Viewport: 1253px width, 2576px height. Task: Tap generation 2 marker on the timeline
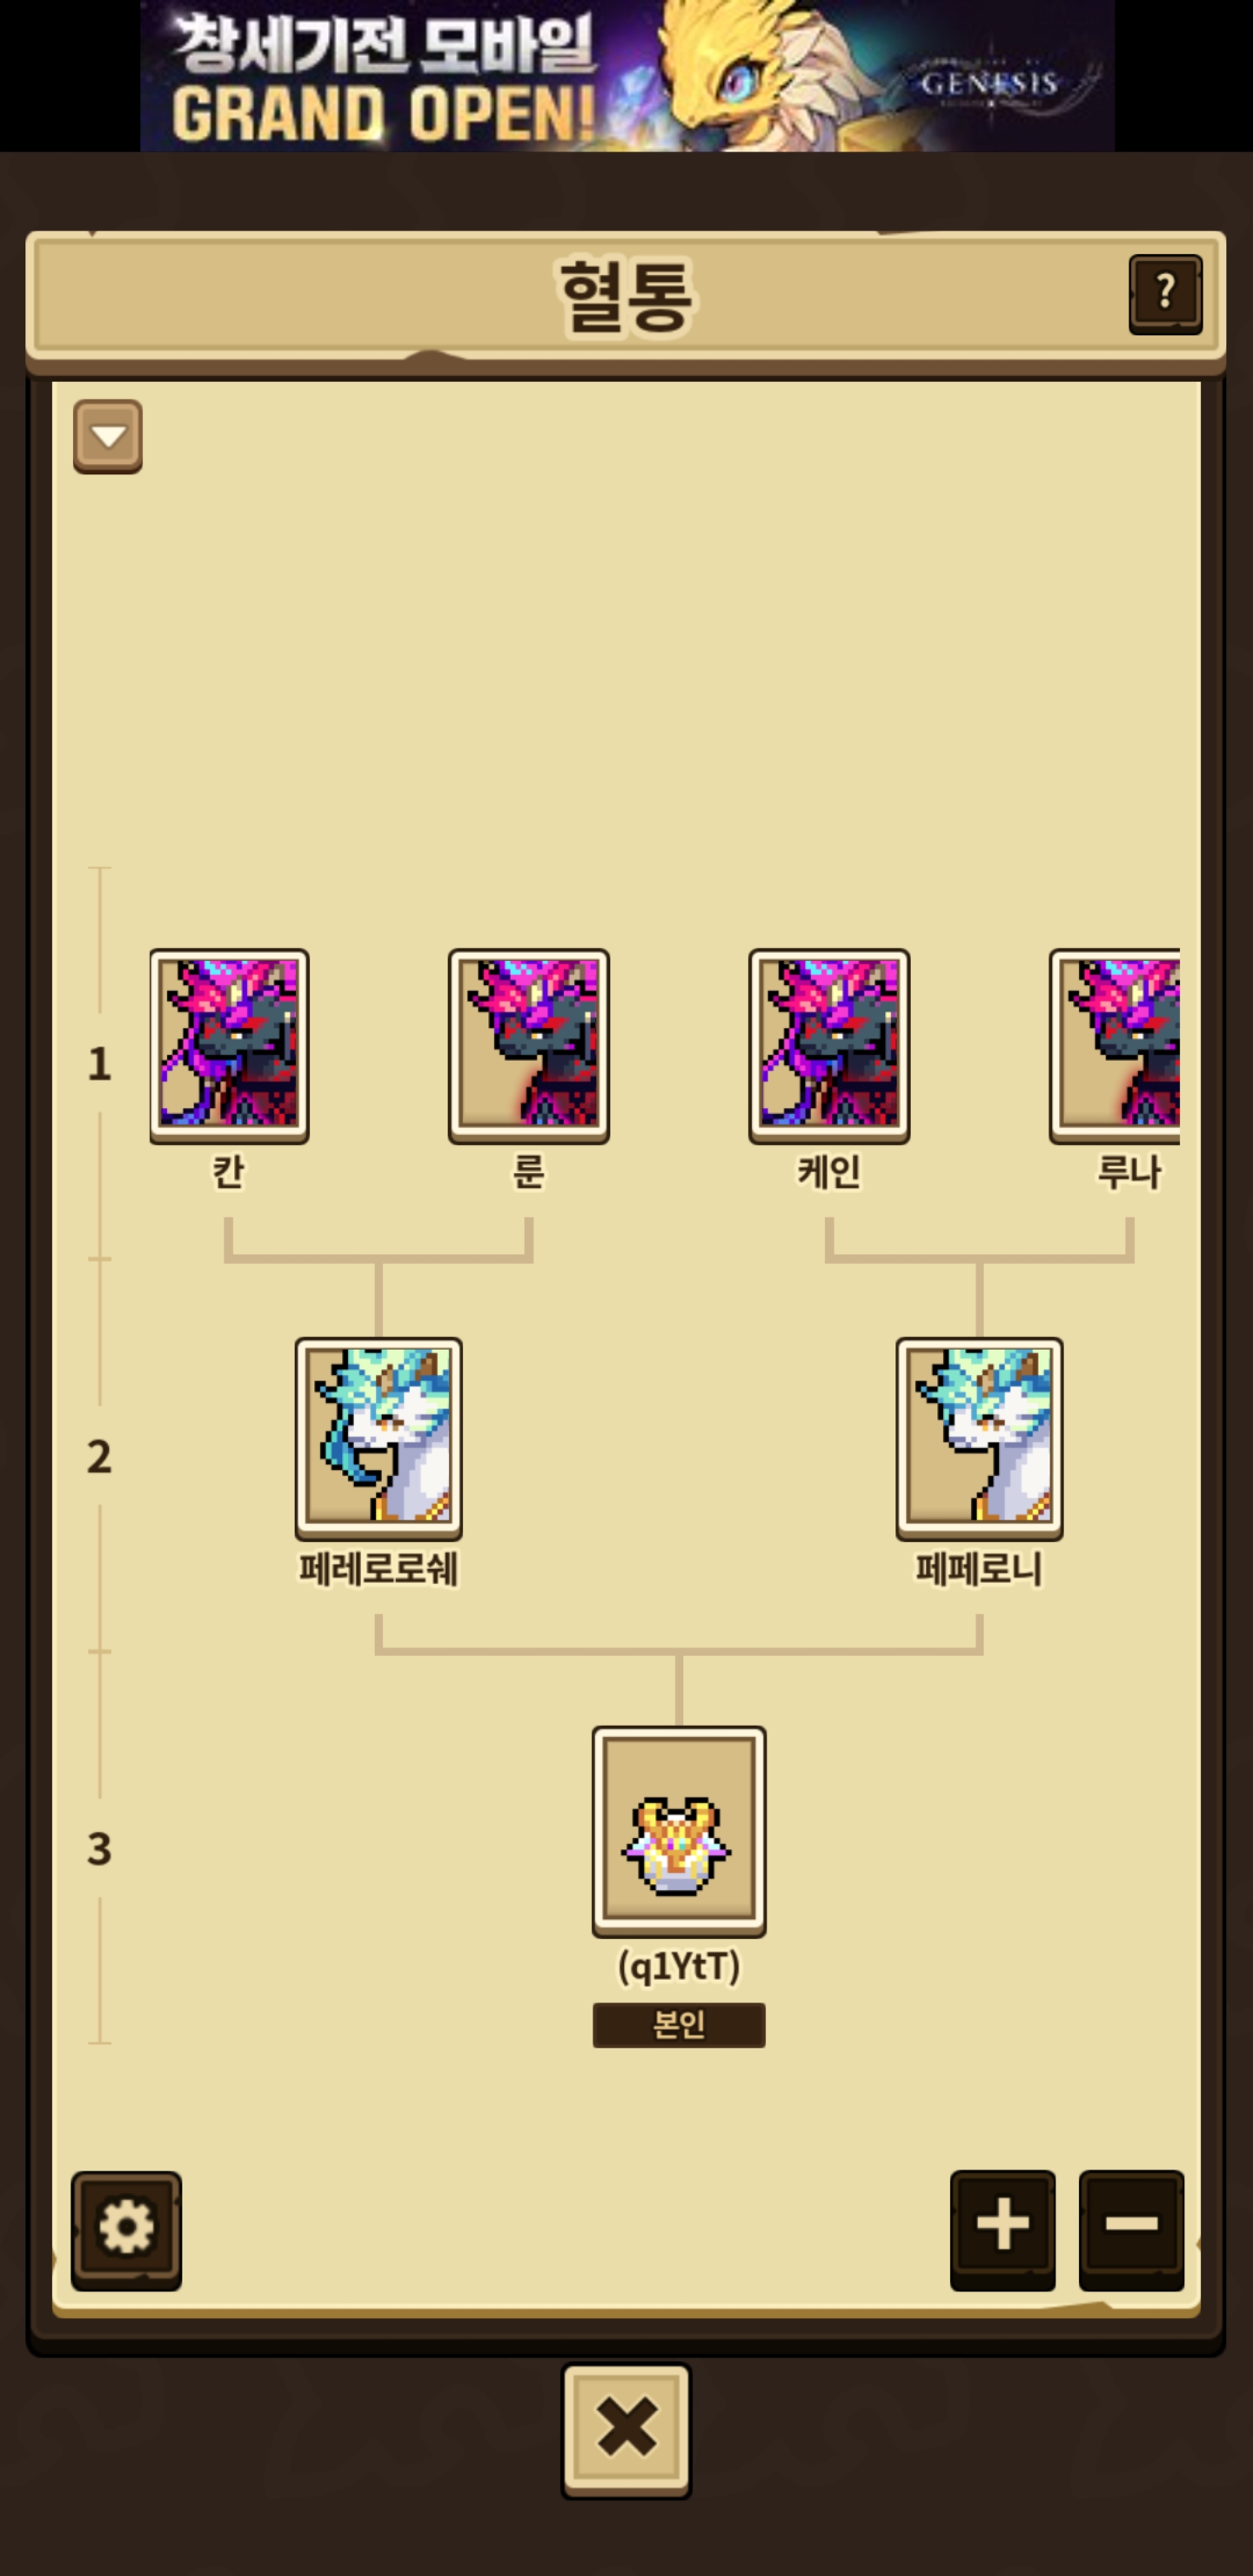[x=99, y=1456]
